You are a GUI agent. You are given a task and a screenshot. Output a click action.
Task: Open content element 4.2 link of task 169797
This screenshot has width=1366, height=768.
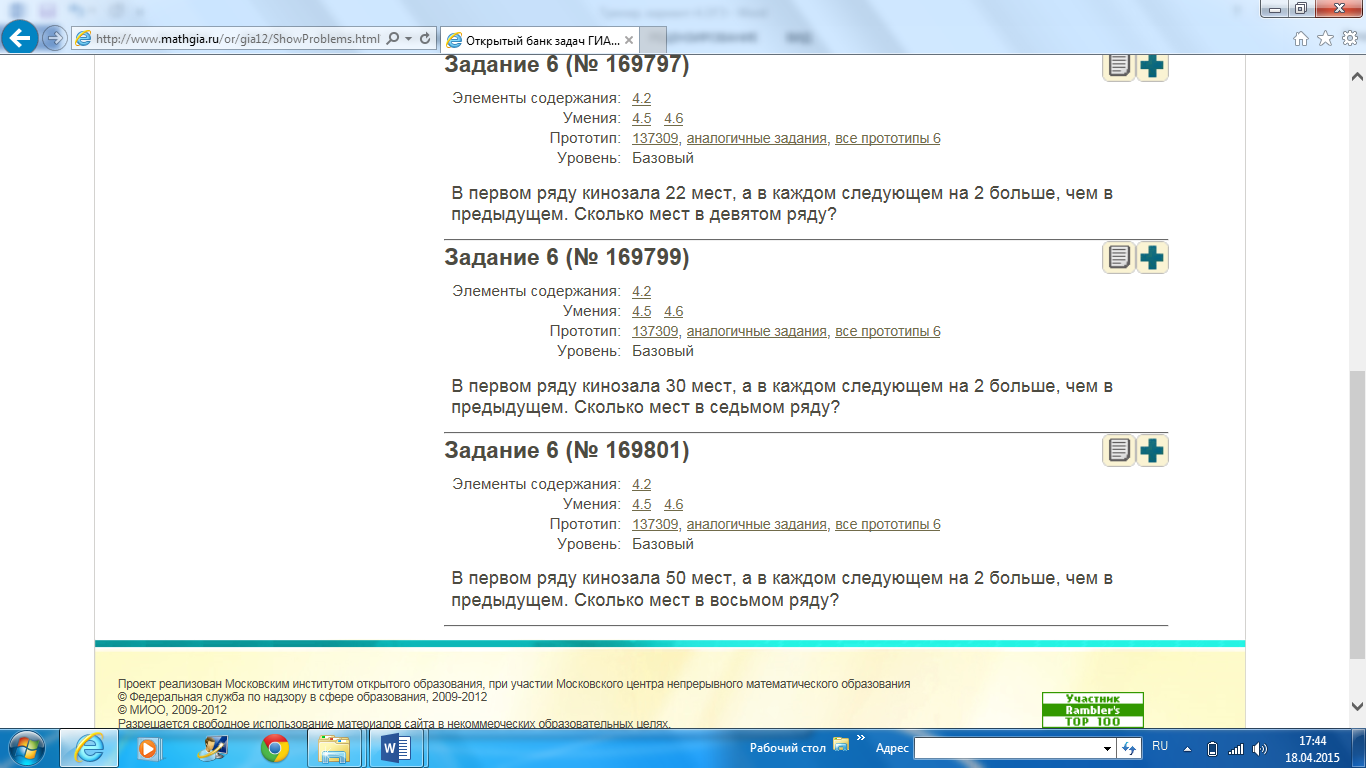(x=642, y=98)
